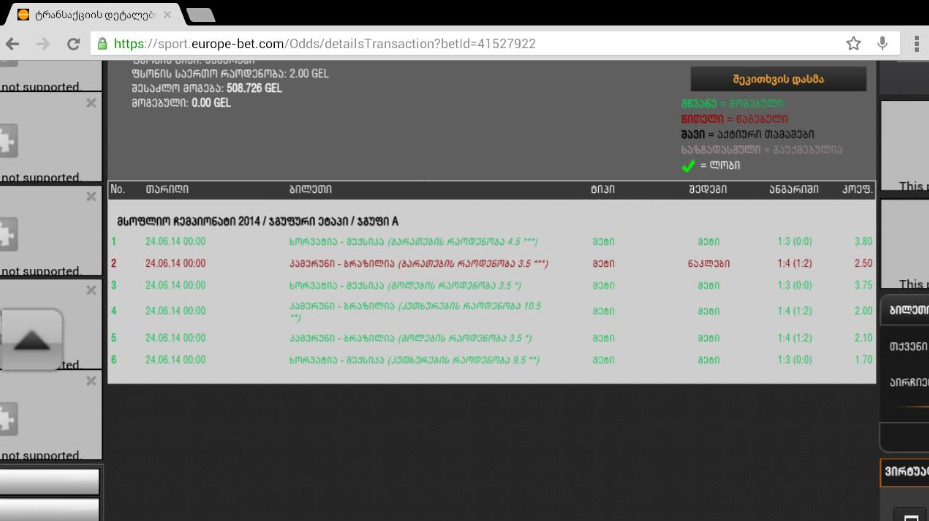
Task: Bookmark this page with the star
Action: 853,43
